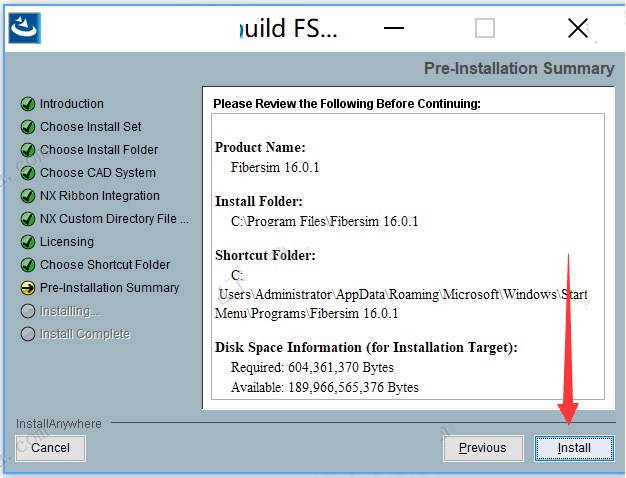Click the checkmark icon for NX Ribbon Integration
Screen dimensions: 626x478
28,196
